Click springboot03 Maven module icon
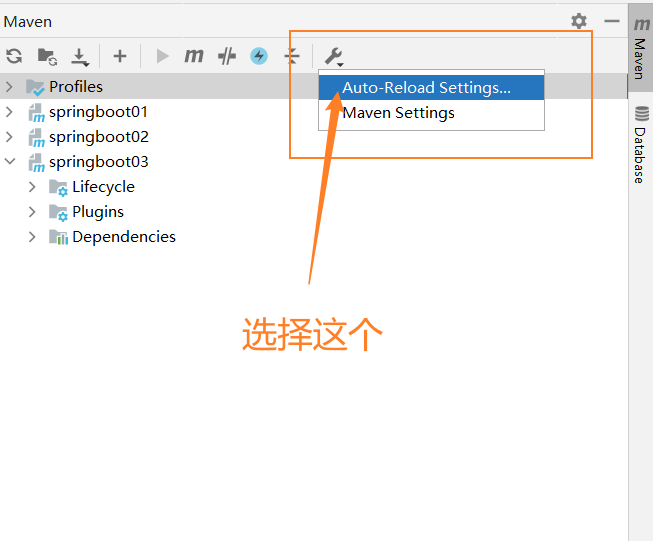The image size is (653, 541). 36,163
